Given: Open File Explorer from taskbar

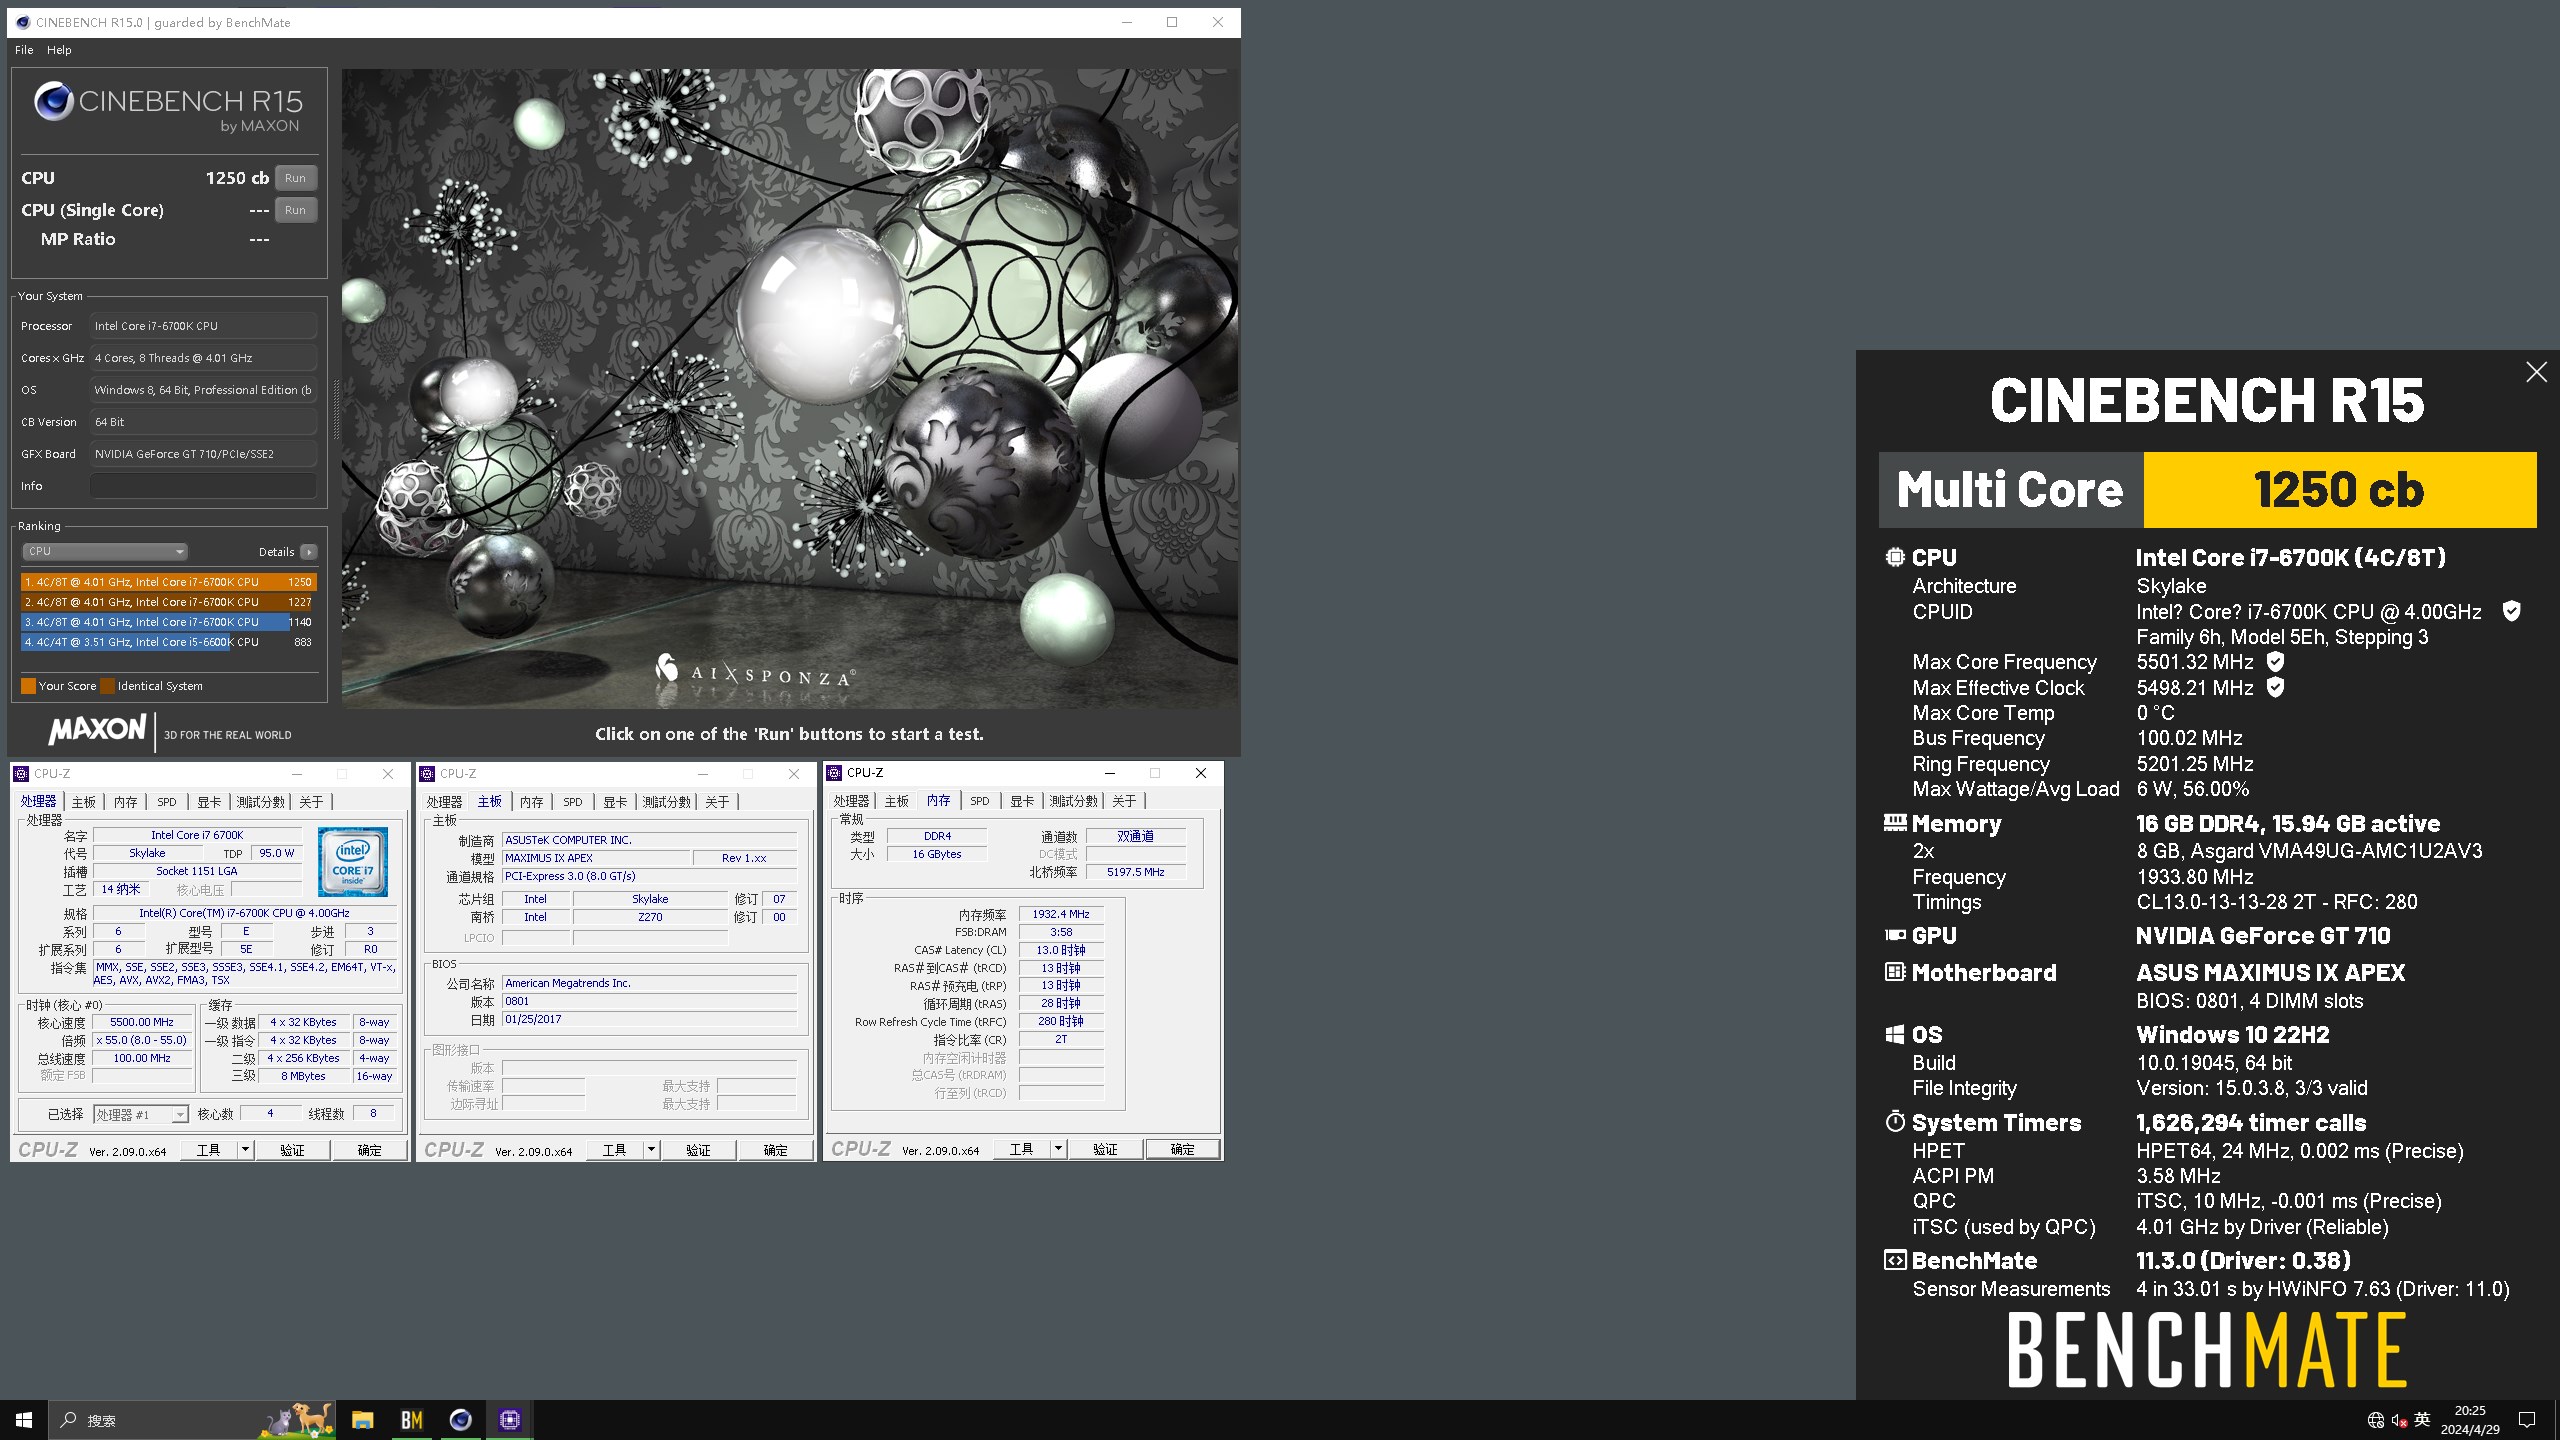Looking at the screenshot, I should click(362, 1420).
